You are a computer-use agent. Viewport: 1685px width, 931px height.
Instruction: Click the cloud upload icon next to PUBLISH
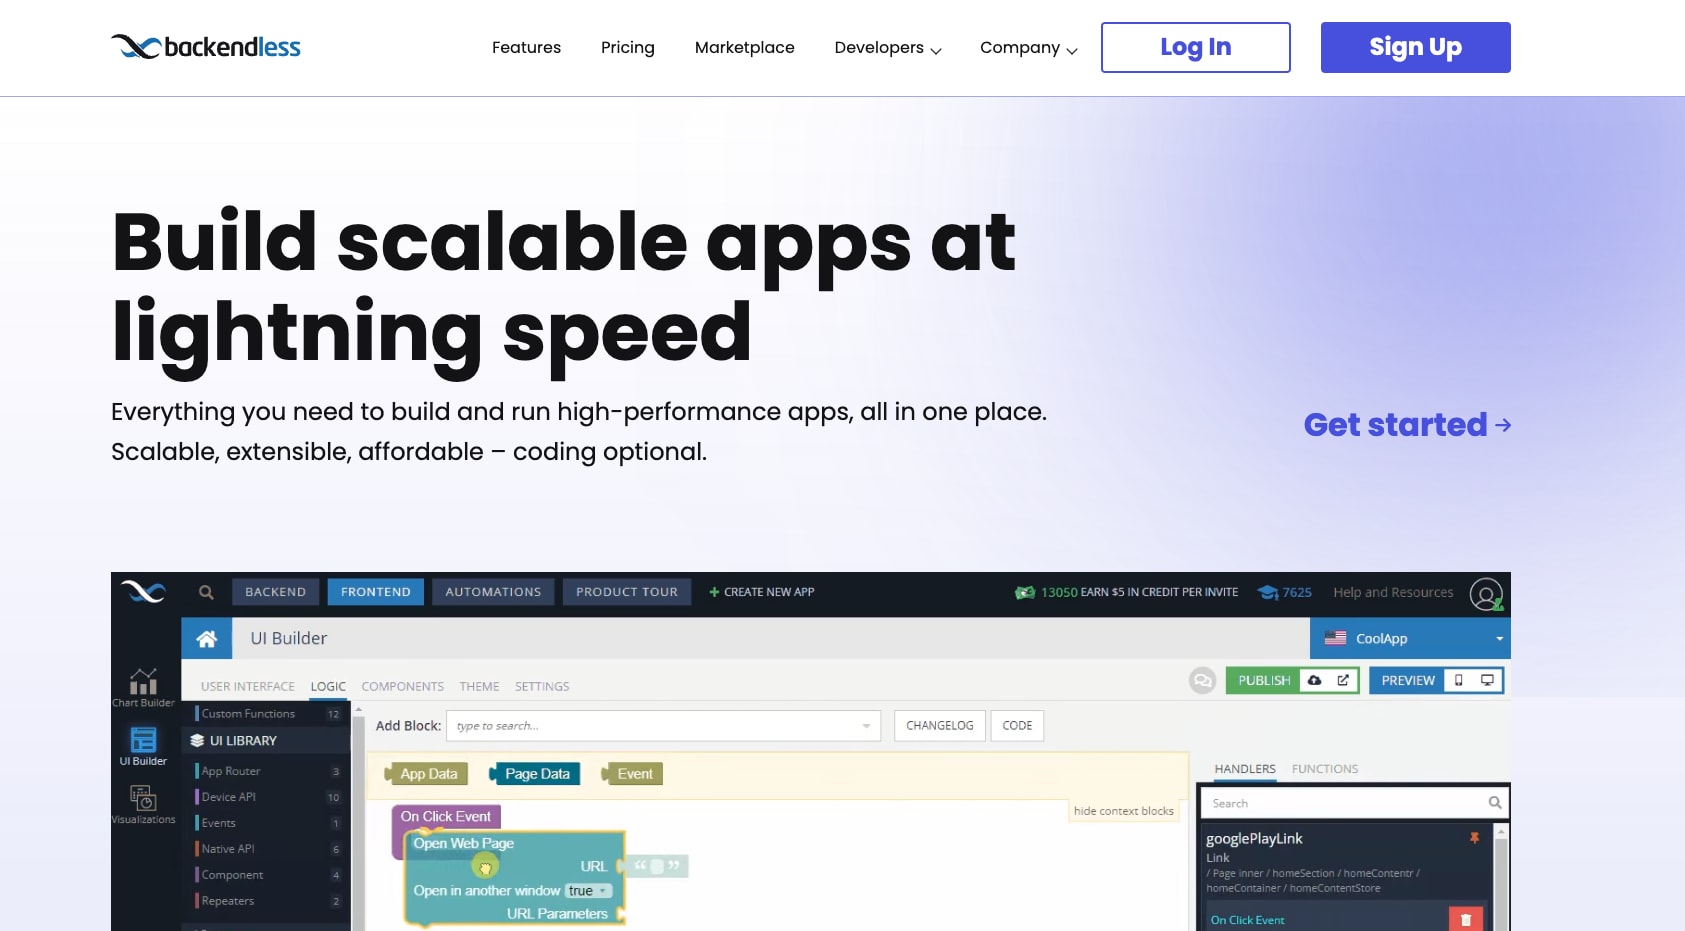point(1315,680)
